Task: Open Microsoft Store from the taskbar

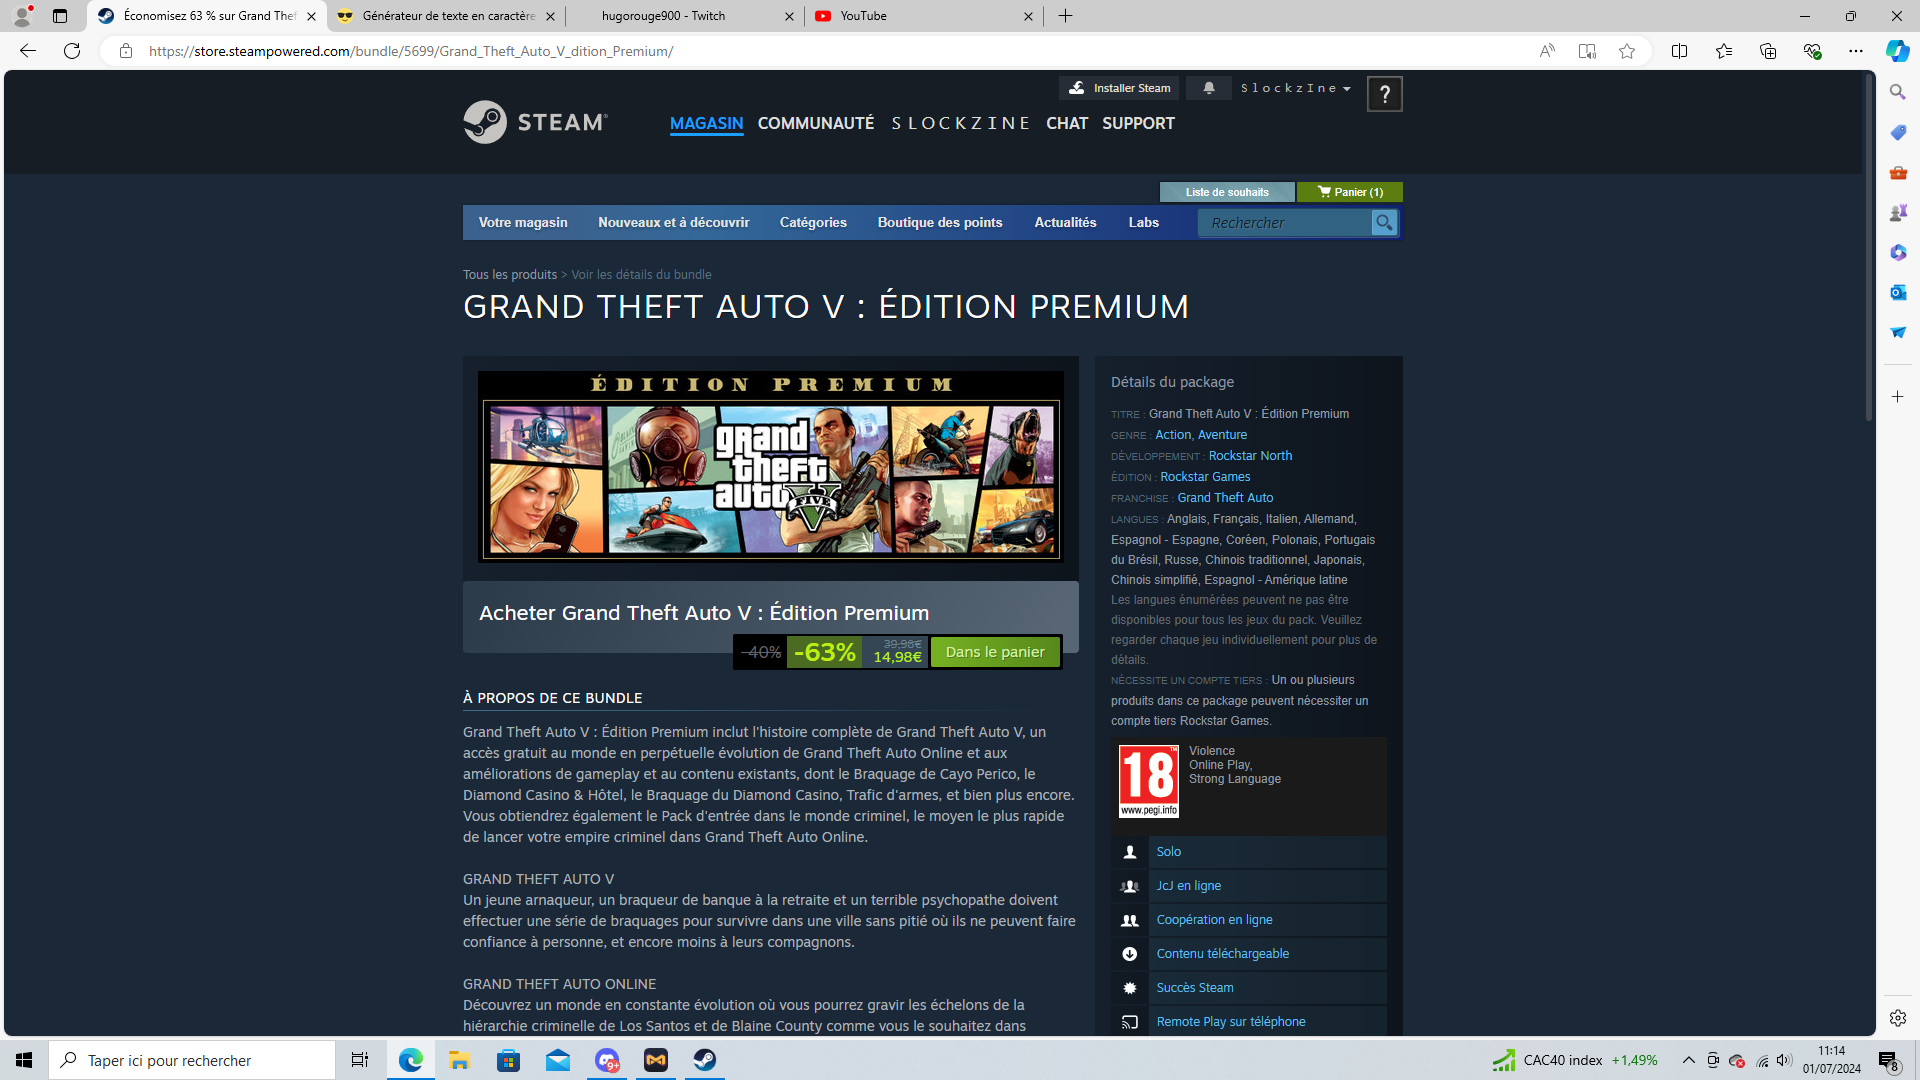Action: coord(509,1060)
